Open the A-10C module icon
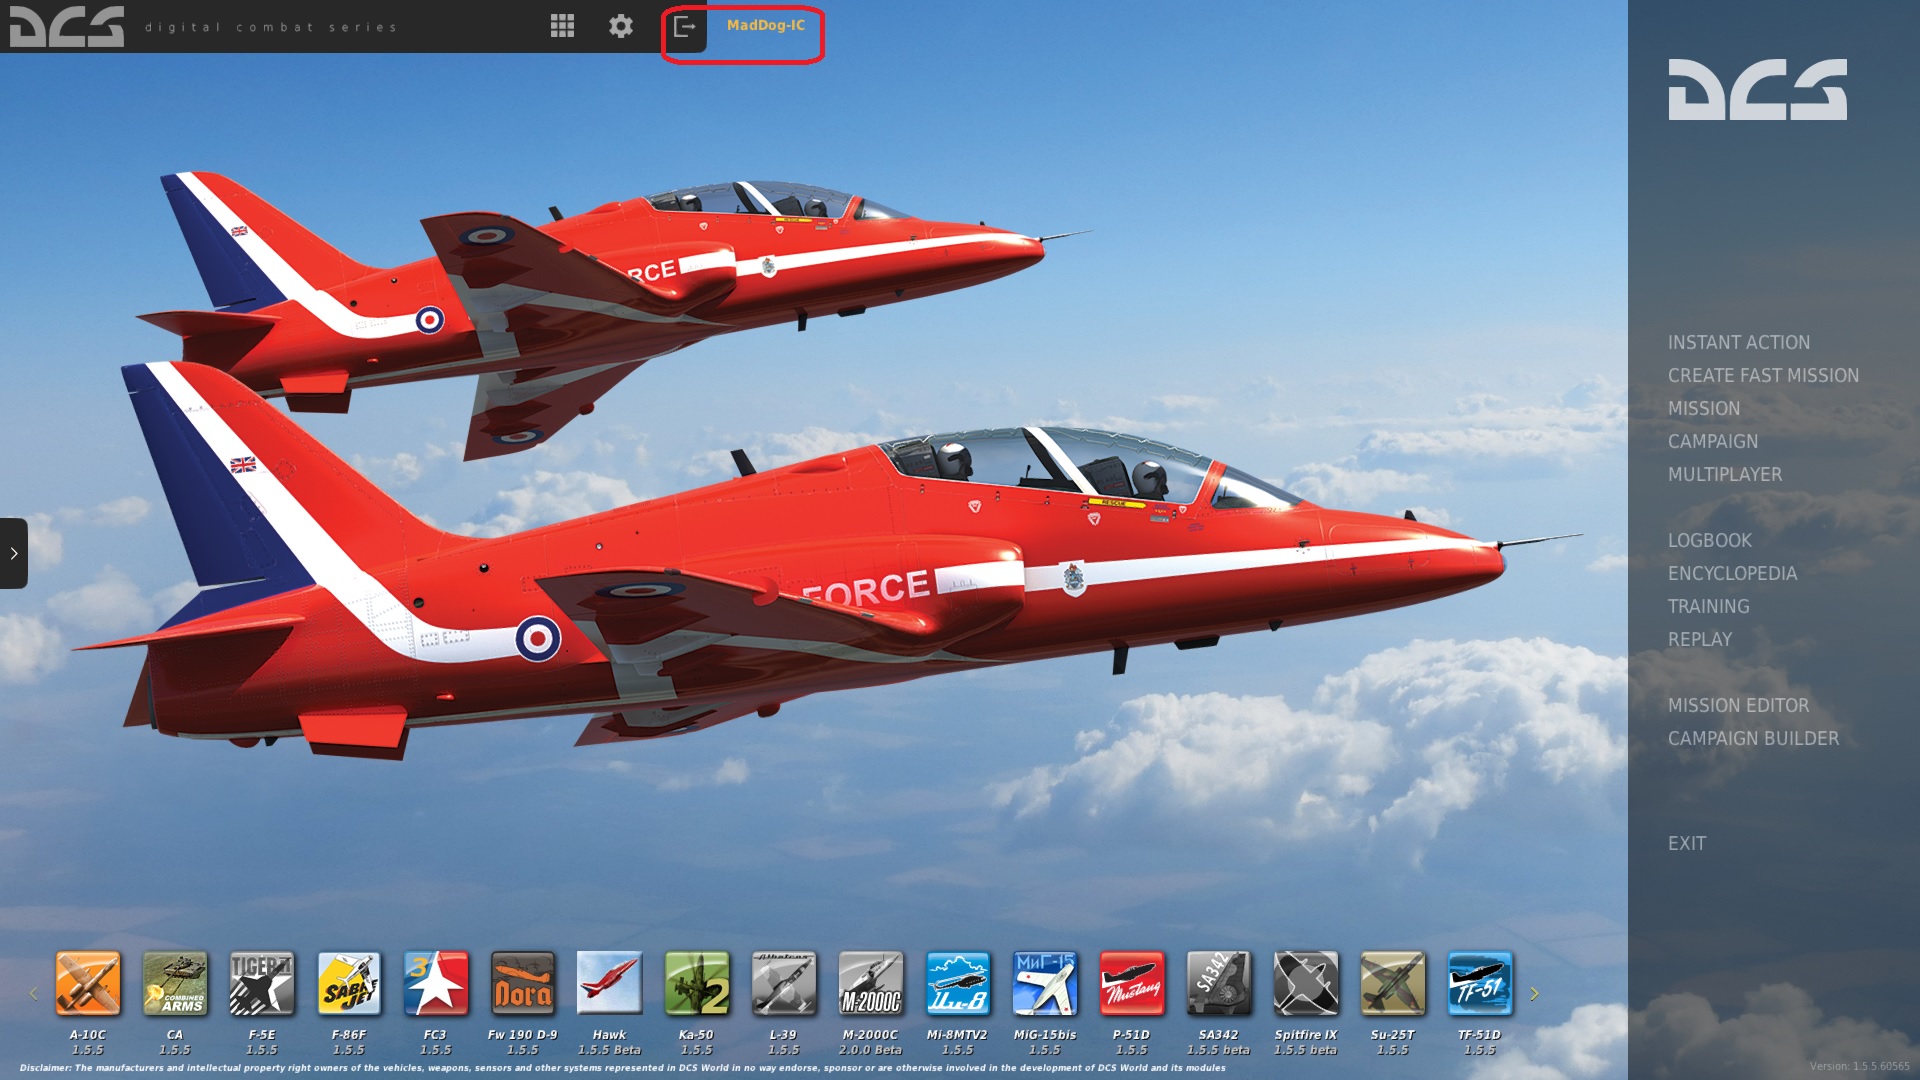Image resolution: width=1920 pixels, height=1080 pixels. tap(88, 983)
